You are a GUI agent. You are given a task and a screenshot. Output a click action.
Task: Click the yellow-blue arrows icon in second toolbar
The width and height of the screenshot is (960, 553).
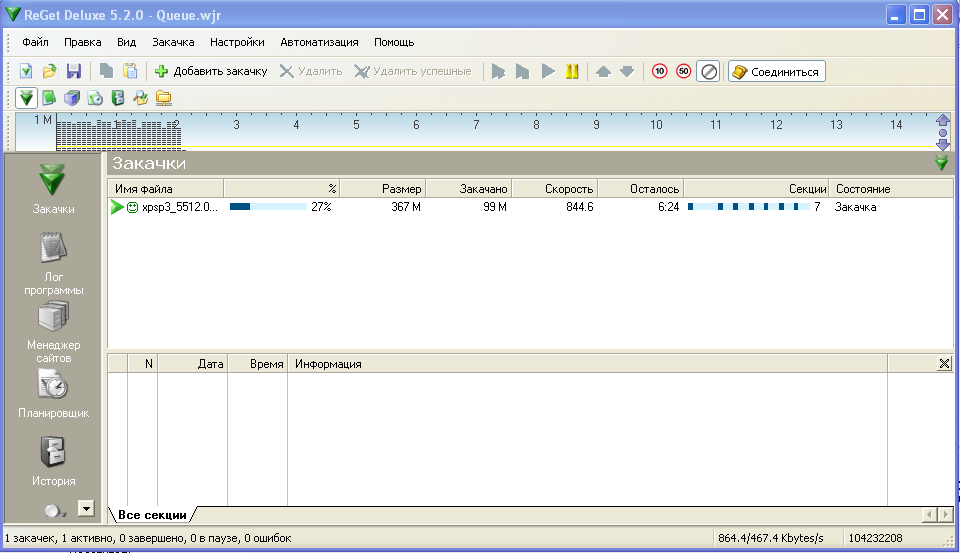(140, 98)
